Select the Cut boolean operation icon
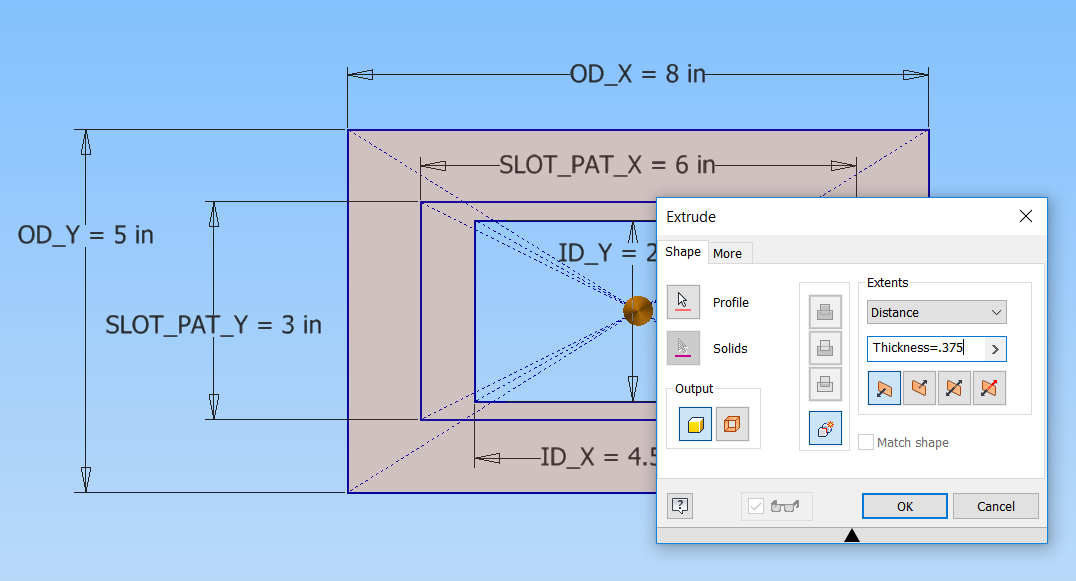Image resolution: width=1076 pixels, height=581 pixels. coord(825,348)
